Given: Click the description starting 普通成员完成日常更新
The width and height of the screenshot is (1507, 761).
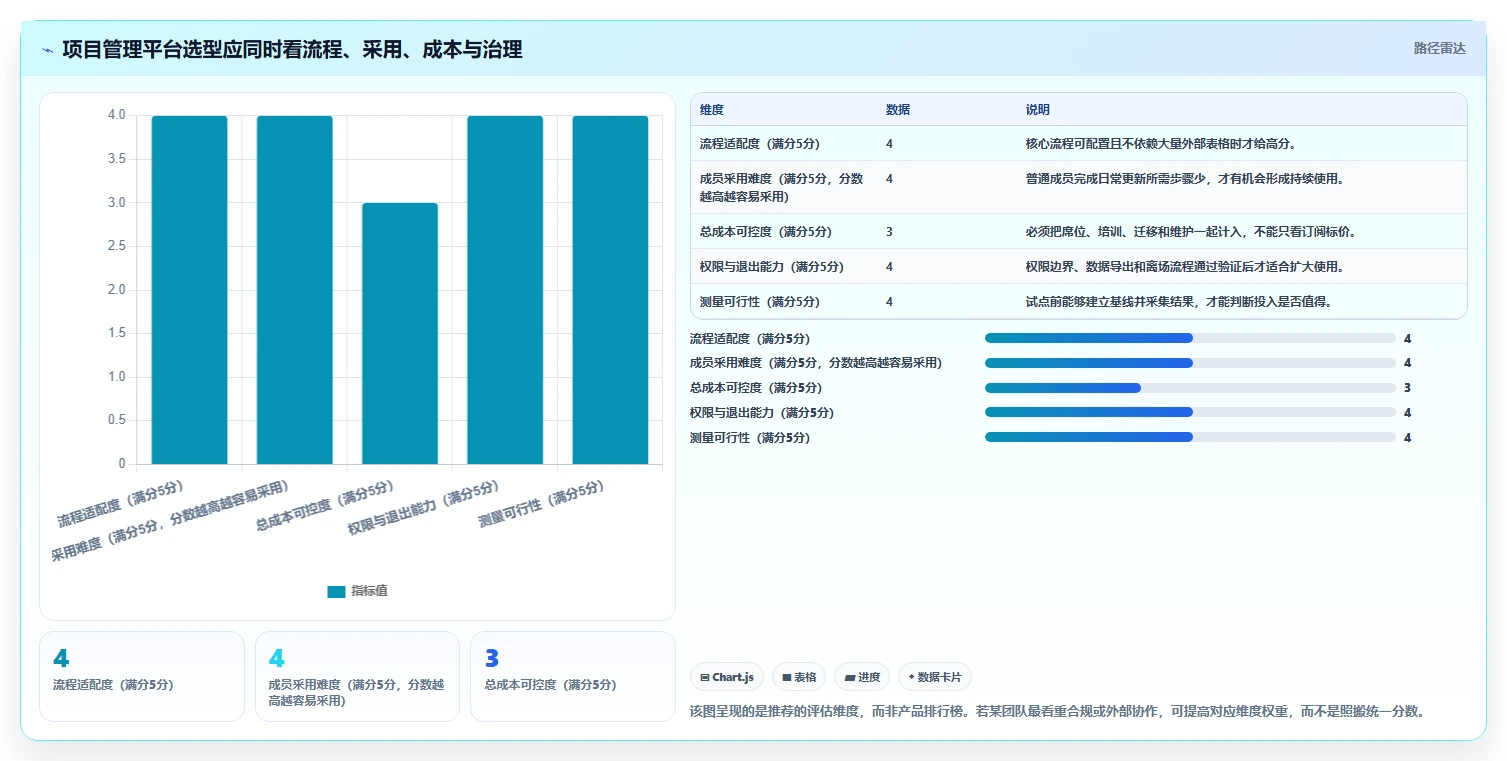Looking at the screenshot, I should 1185,179.
